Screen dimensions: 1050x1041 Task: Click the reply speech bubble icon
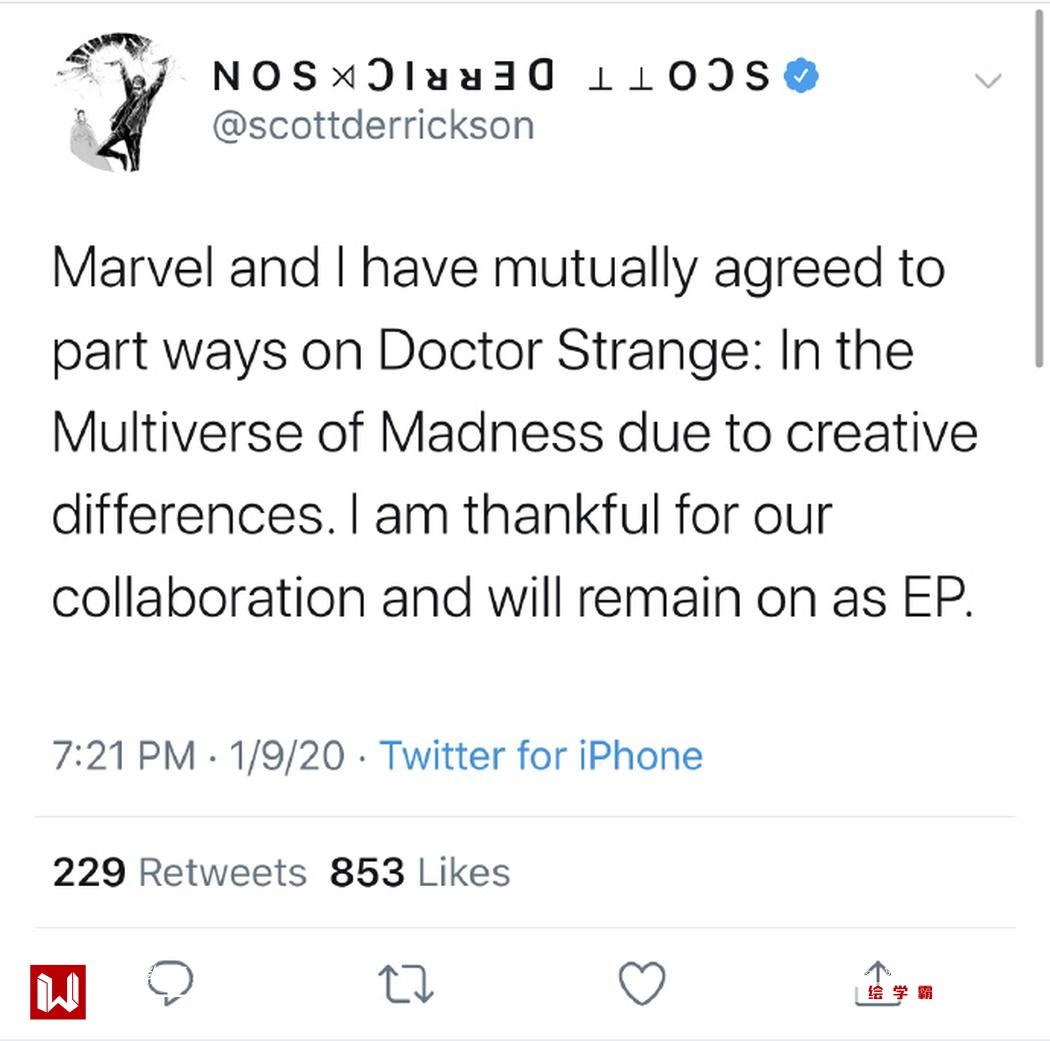point(170,983)
